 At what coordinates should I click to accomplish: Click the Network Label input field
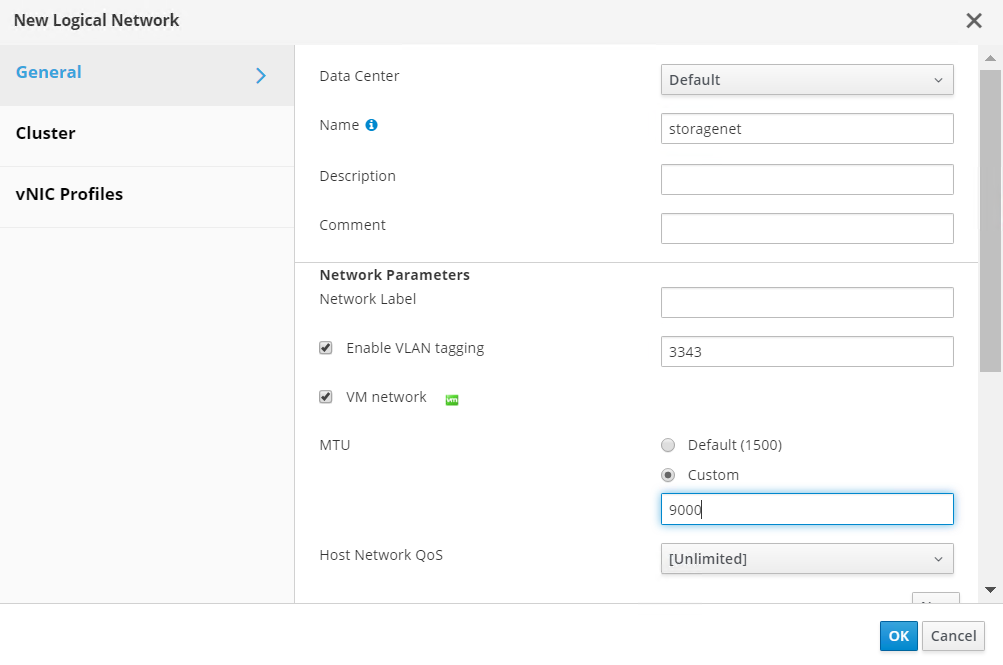pos(807,302)
